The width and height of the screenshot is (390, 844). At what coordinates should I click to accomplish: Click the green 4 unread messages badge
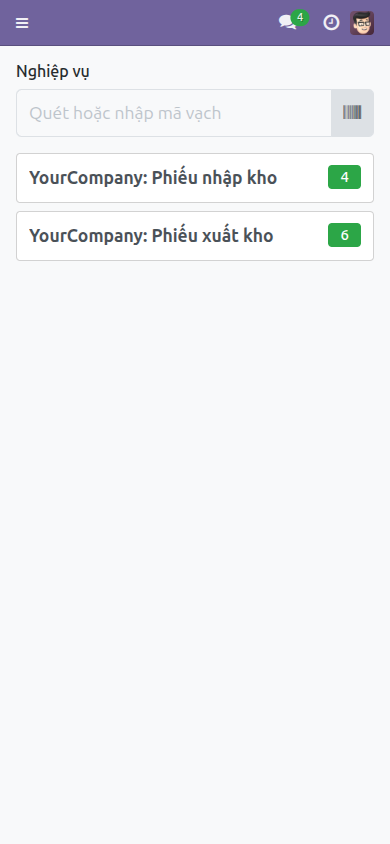coord(300,18)
